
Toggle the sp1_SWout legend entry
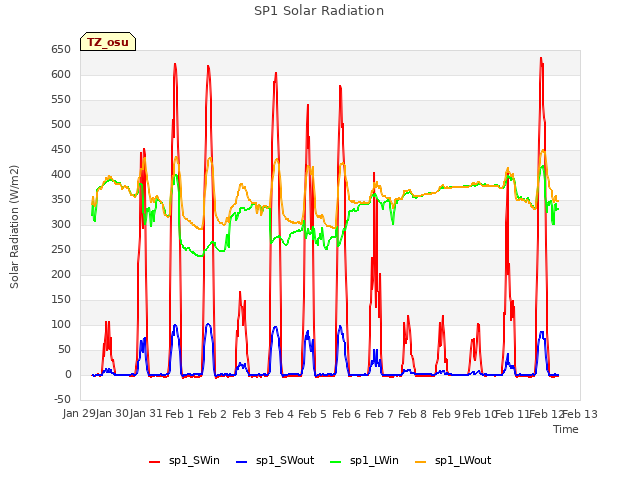coord(276,460)
